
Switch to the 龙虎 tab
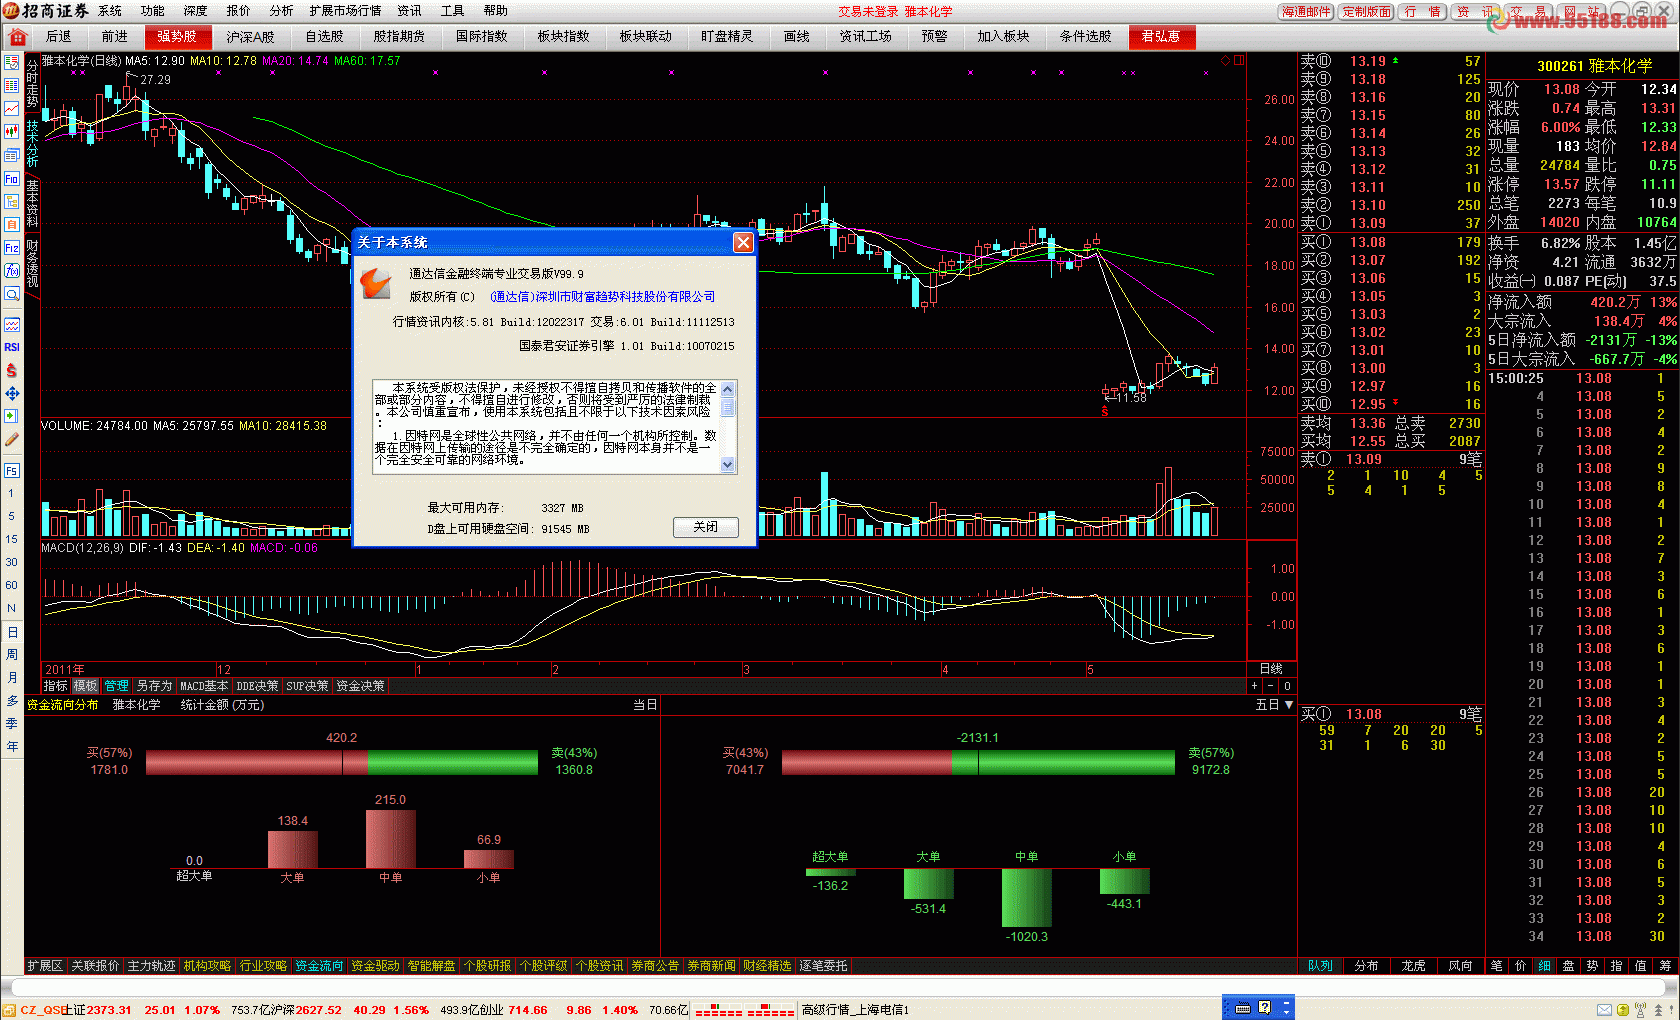1413,966
